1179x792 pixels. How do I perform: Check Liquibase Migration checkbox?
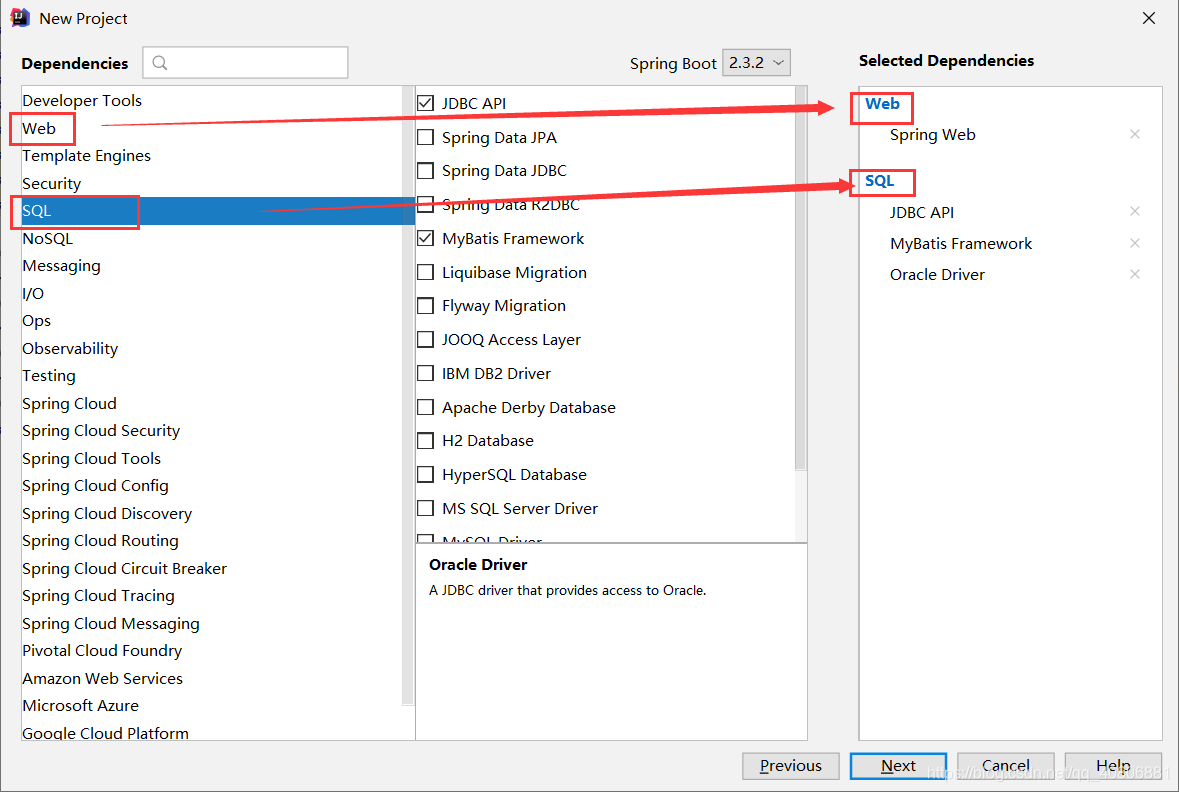[426, 272]
